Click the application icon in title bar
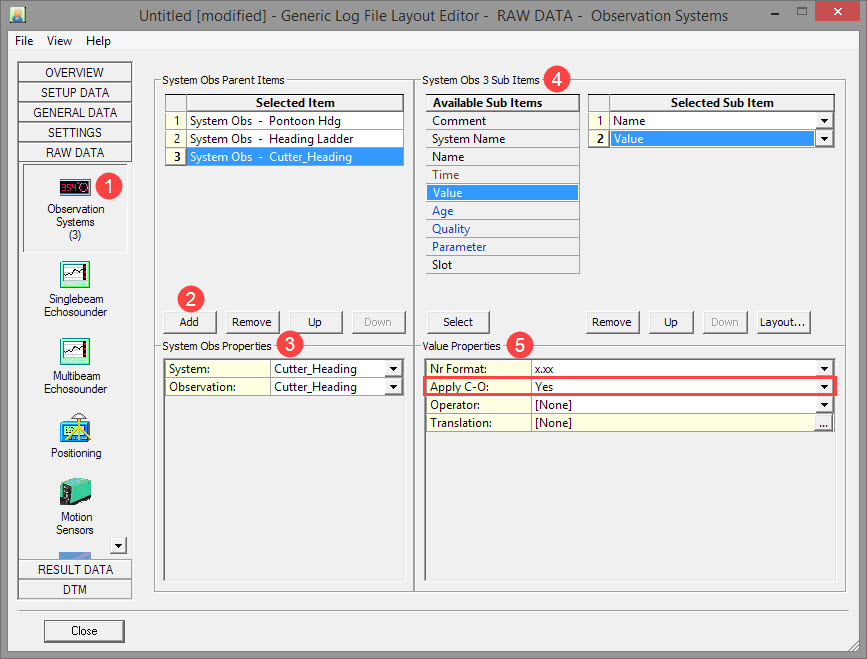The width and height of the screenshot is (867, 659). [x=18, y=15]
